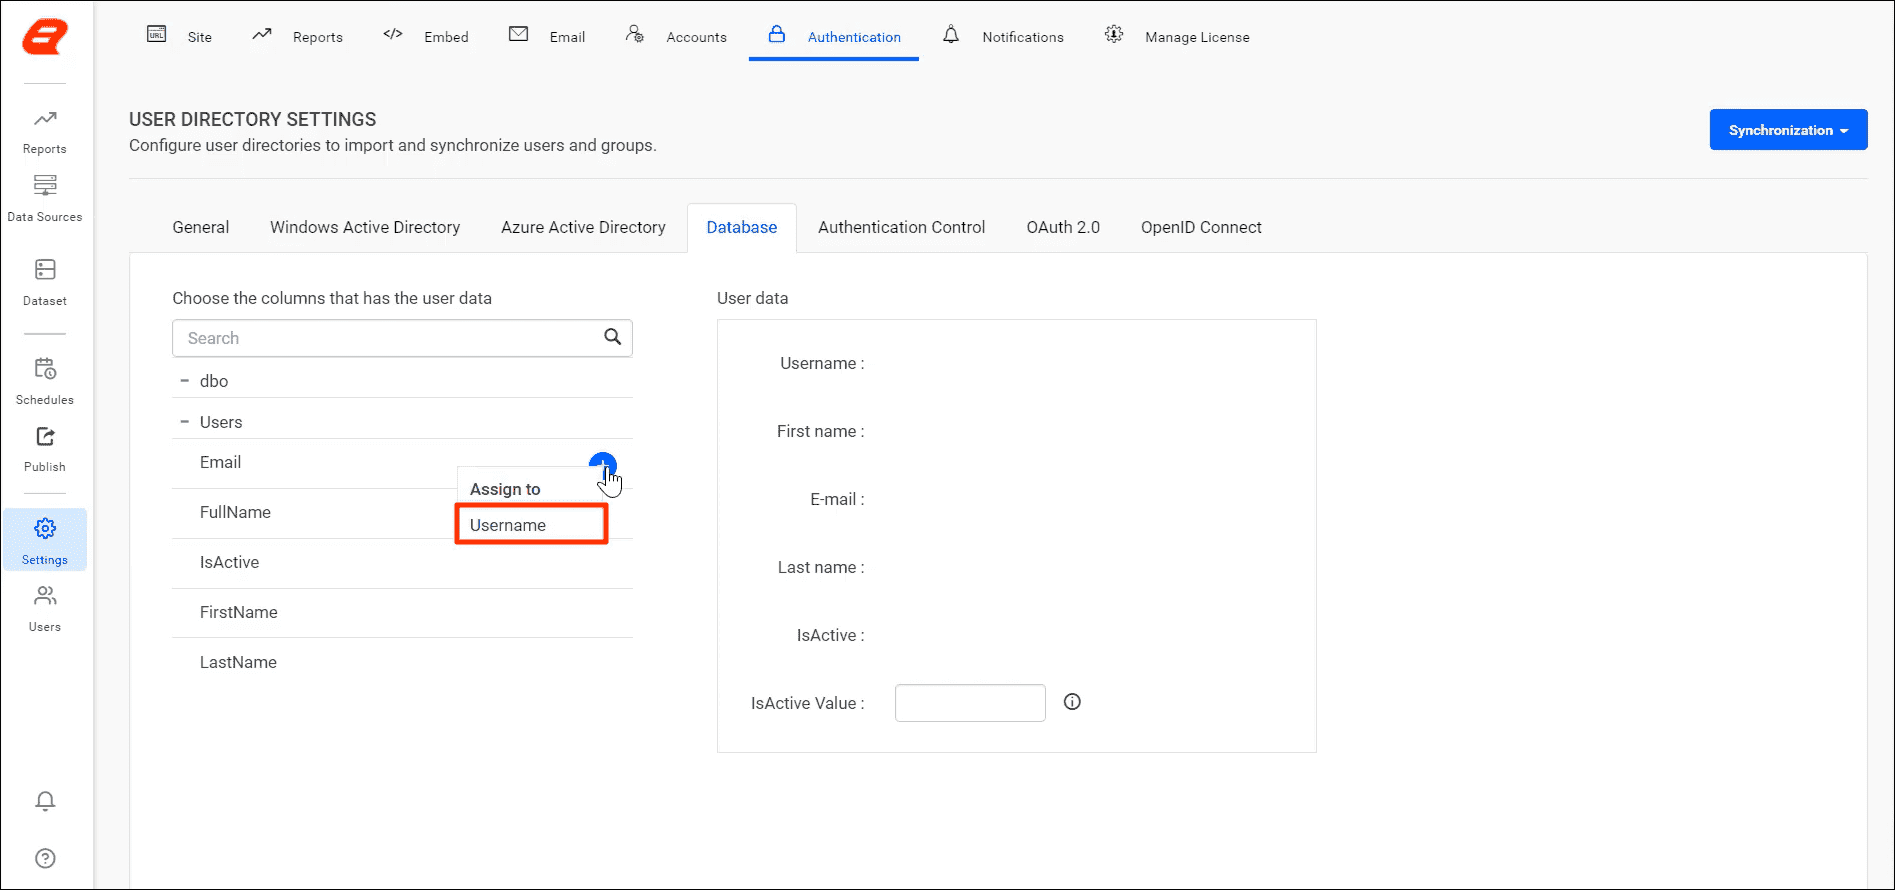Select the Email column row
Screen dimensions: 1895x890
pos(402,463)
